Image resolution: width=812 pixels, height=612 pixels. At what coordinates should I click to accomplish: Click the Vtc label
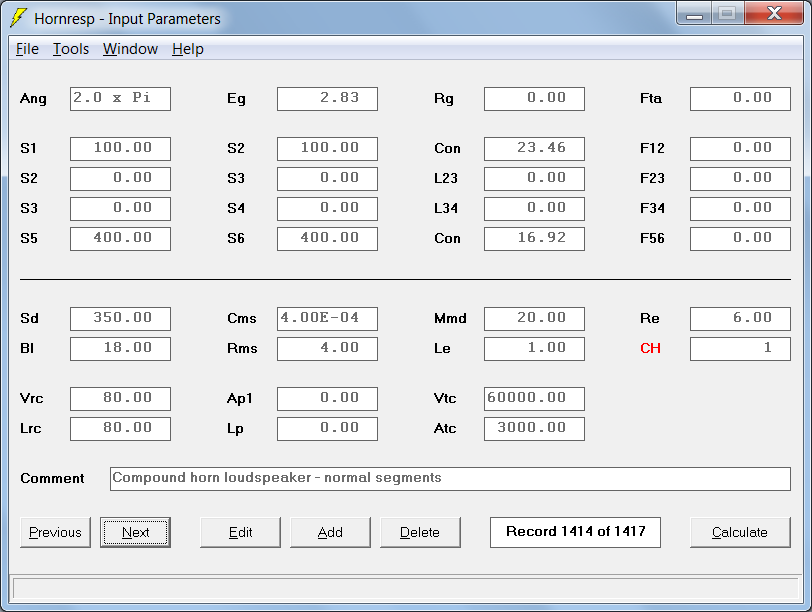tap(445, 399)
